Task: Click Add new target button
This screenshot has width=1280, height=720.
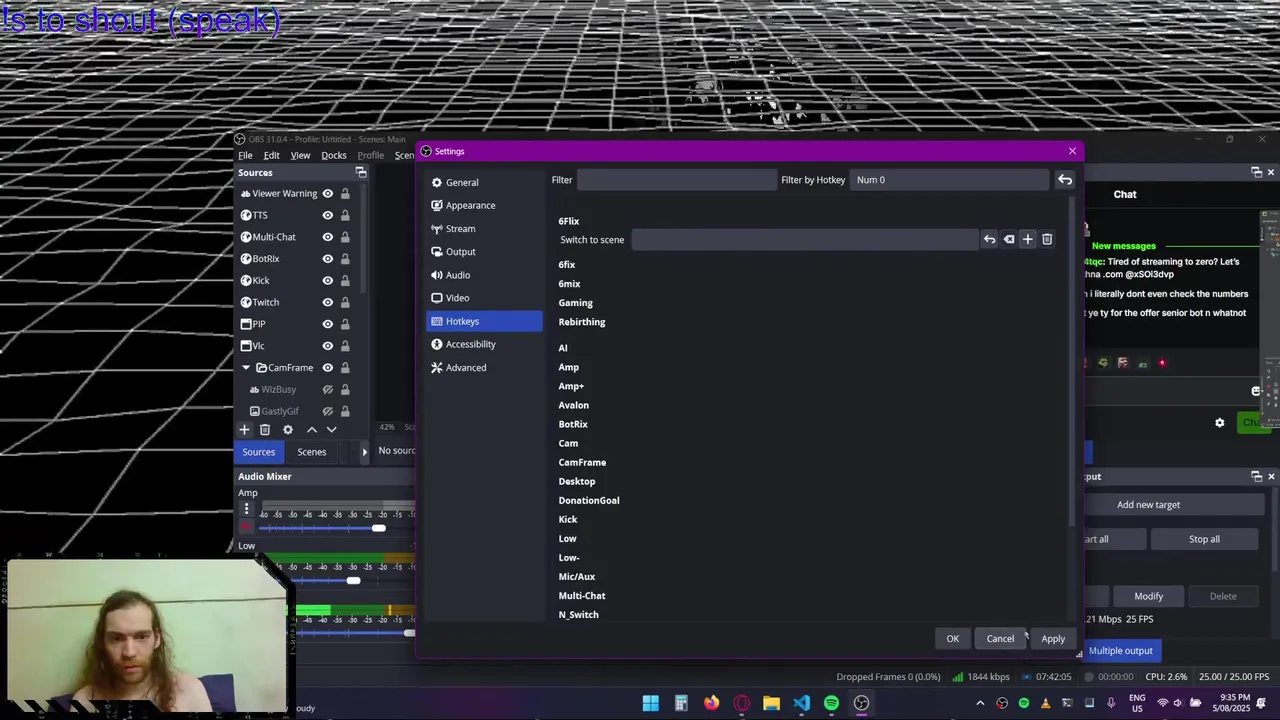Action: pos(1148,505)
